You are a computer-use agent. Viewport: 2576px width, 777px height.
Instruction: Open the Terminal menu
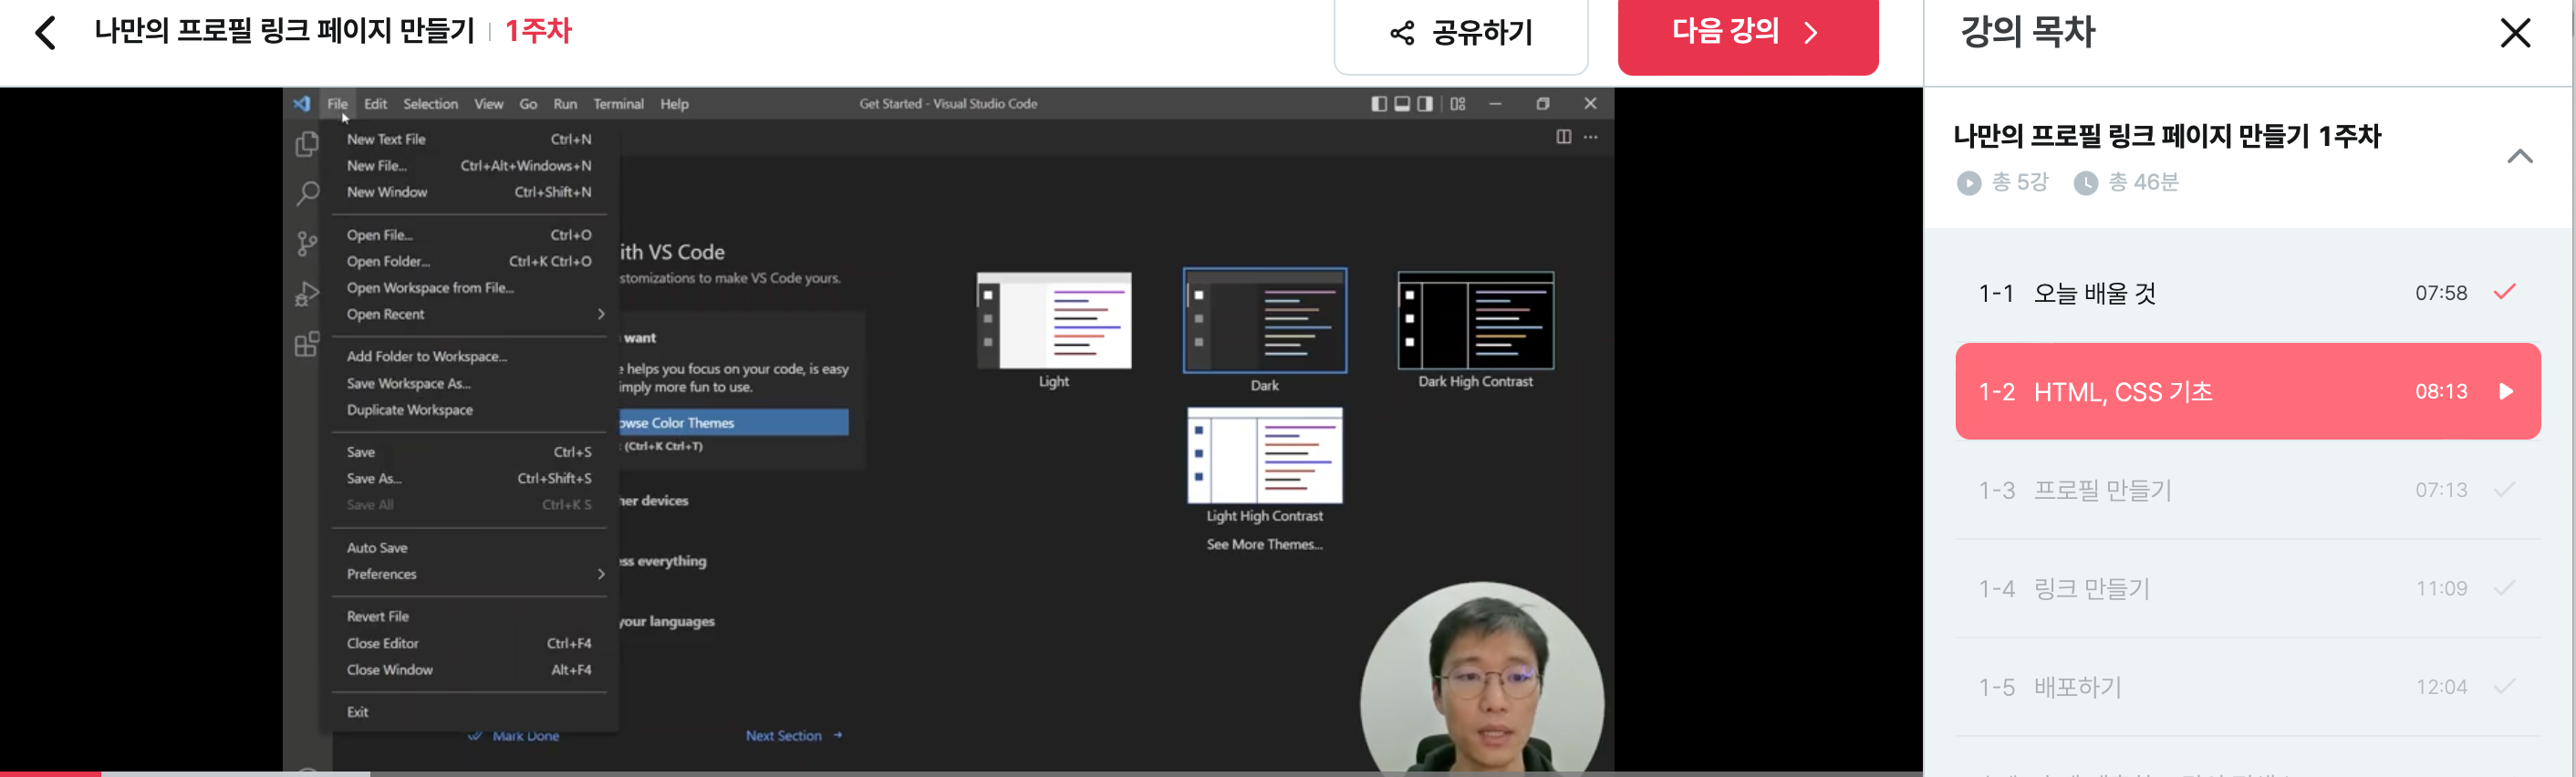click(618, 104)
